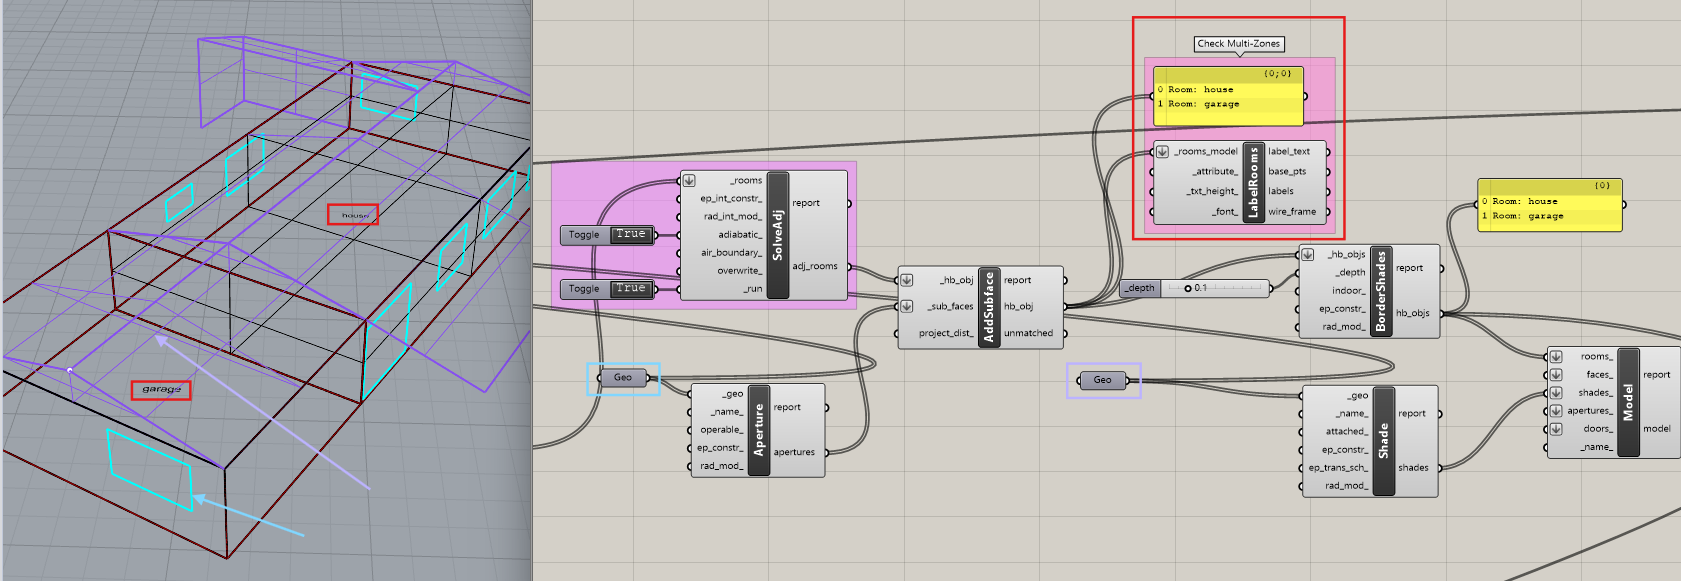
Task: Click the arrow icon beside Model apertures_ input
Action: (x=1556, y=411)
